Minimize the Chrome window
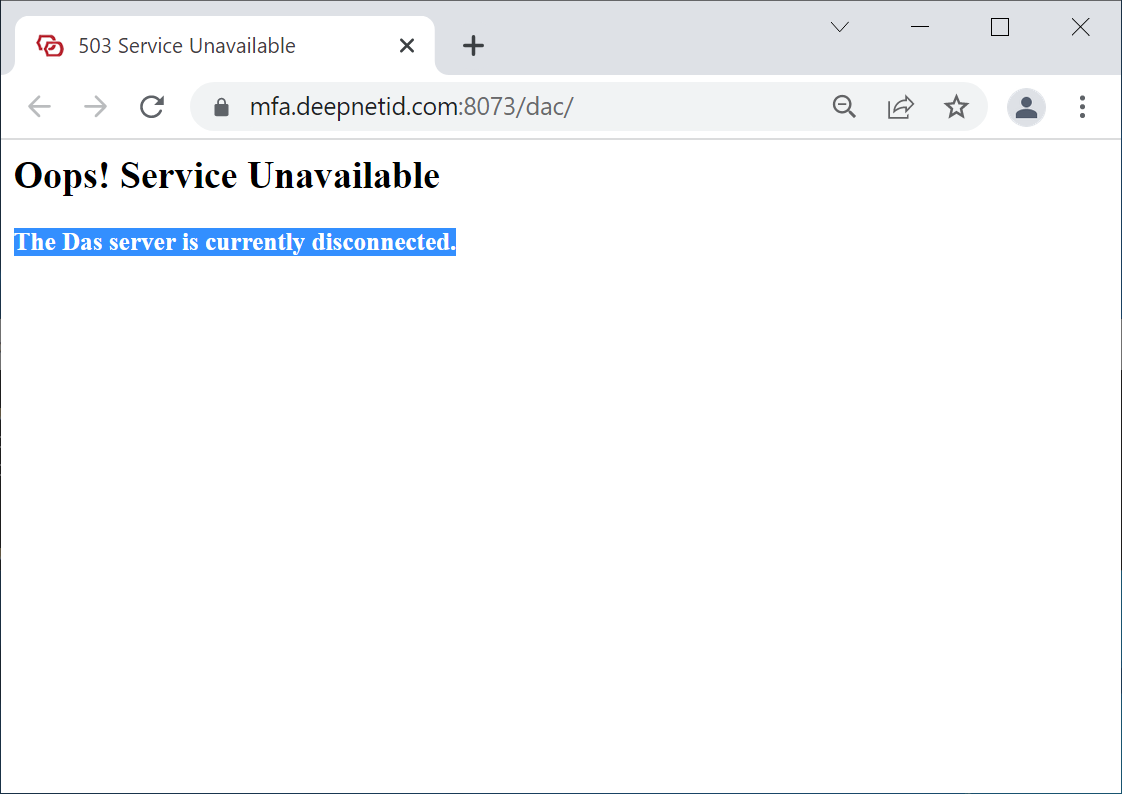The image size is (1122, 794). (x=921, y=28)
